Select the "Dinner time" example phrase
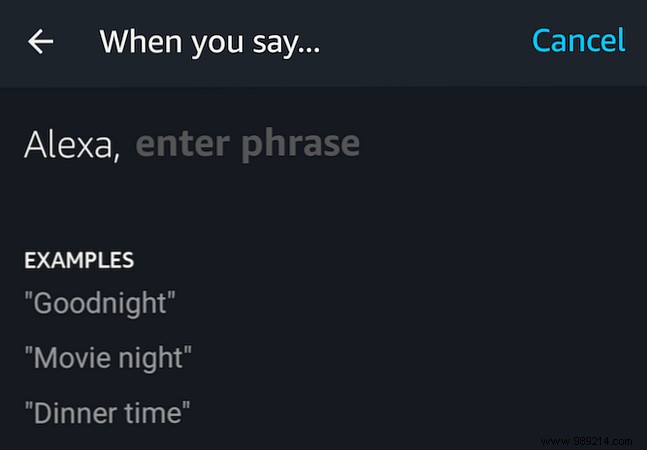This screenshot has width=647, height=450. (x=108, y=412)
